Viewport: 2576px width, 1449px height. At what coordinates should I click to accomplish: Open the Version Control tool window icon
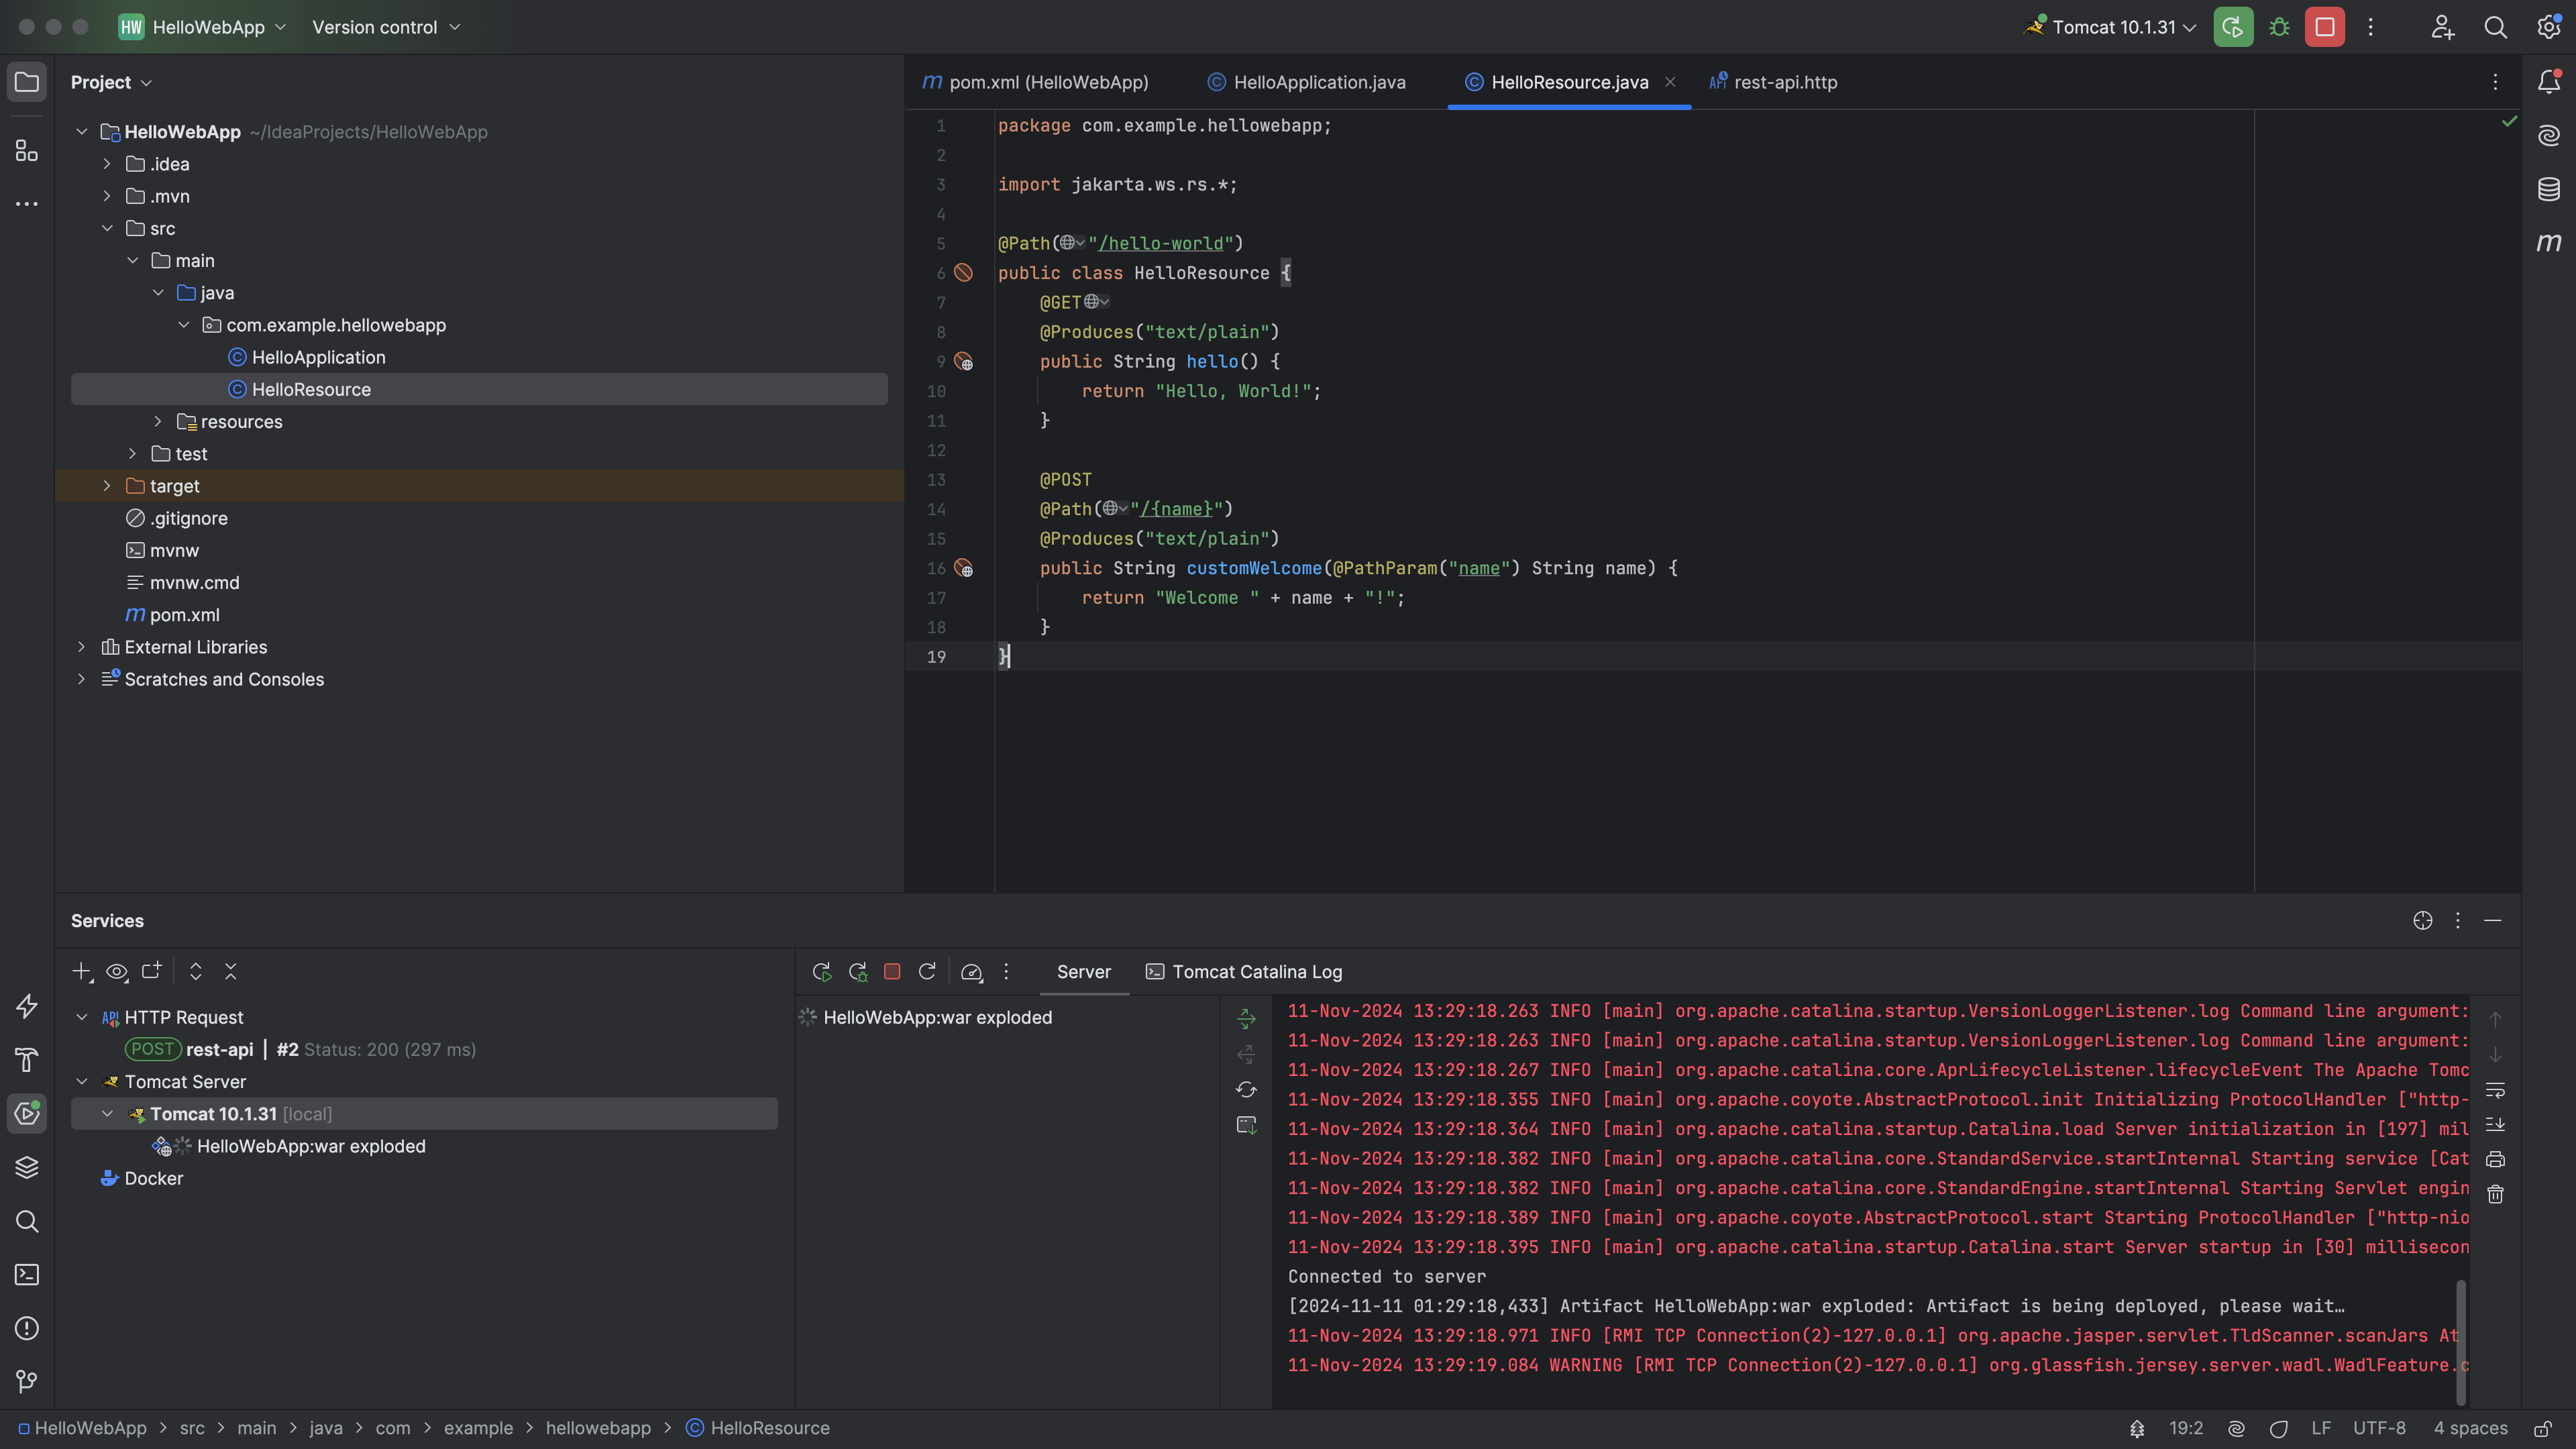[x=26, y=1381]
